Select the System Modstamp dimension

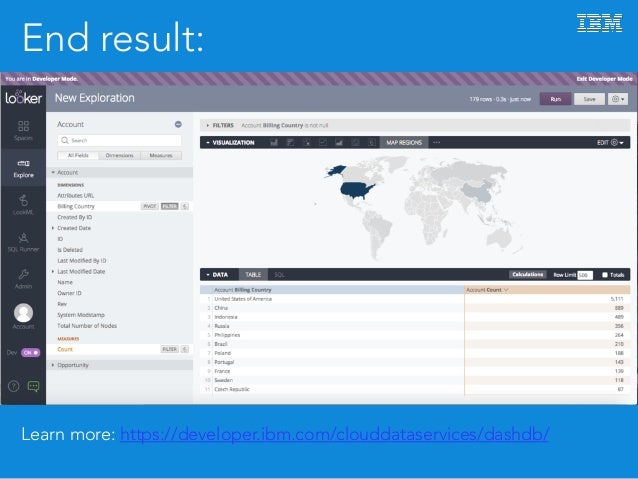[81, 315]
